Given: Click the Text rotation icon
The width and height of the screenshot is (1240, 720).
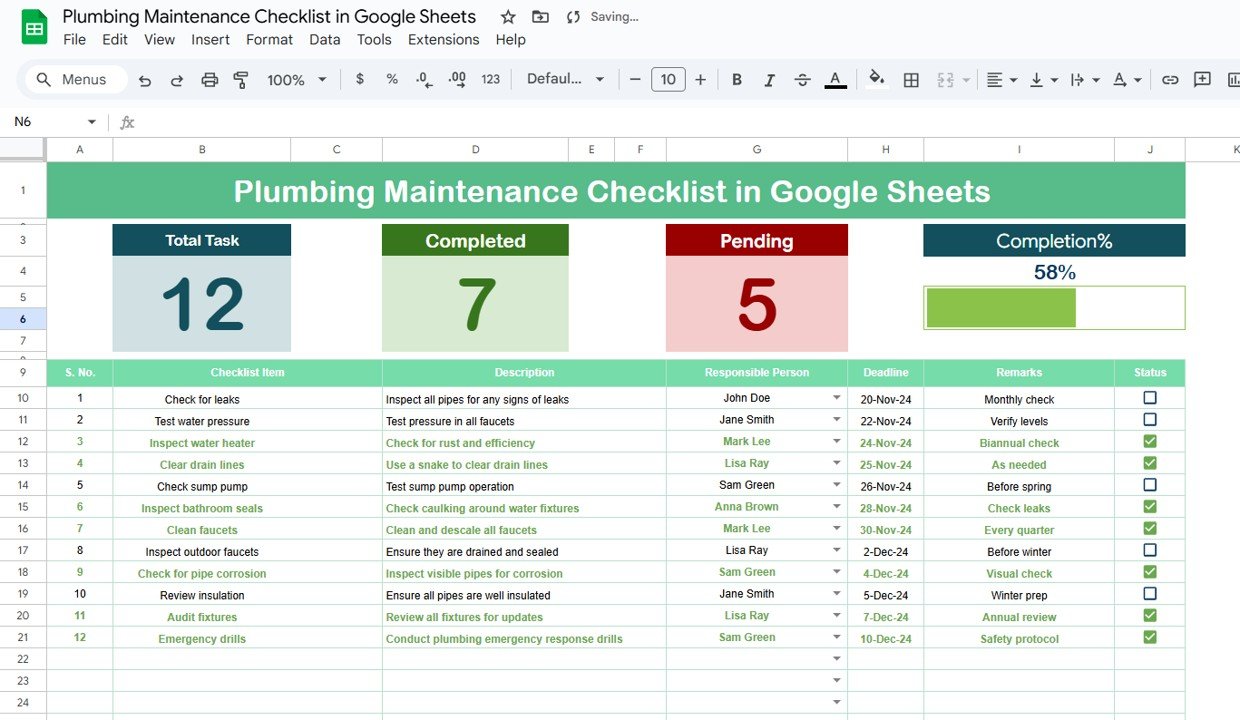Looking at the screenshot, I should [1120, 80].
